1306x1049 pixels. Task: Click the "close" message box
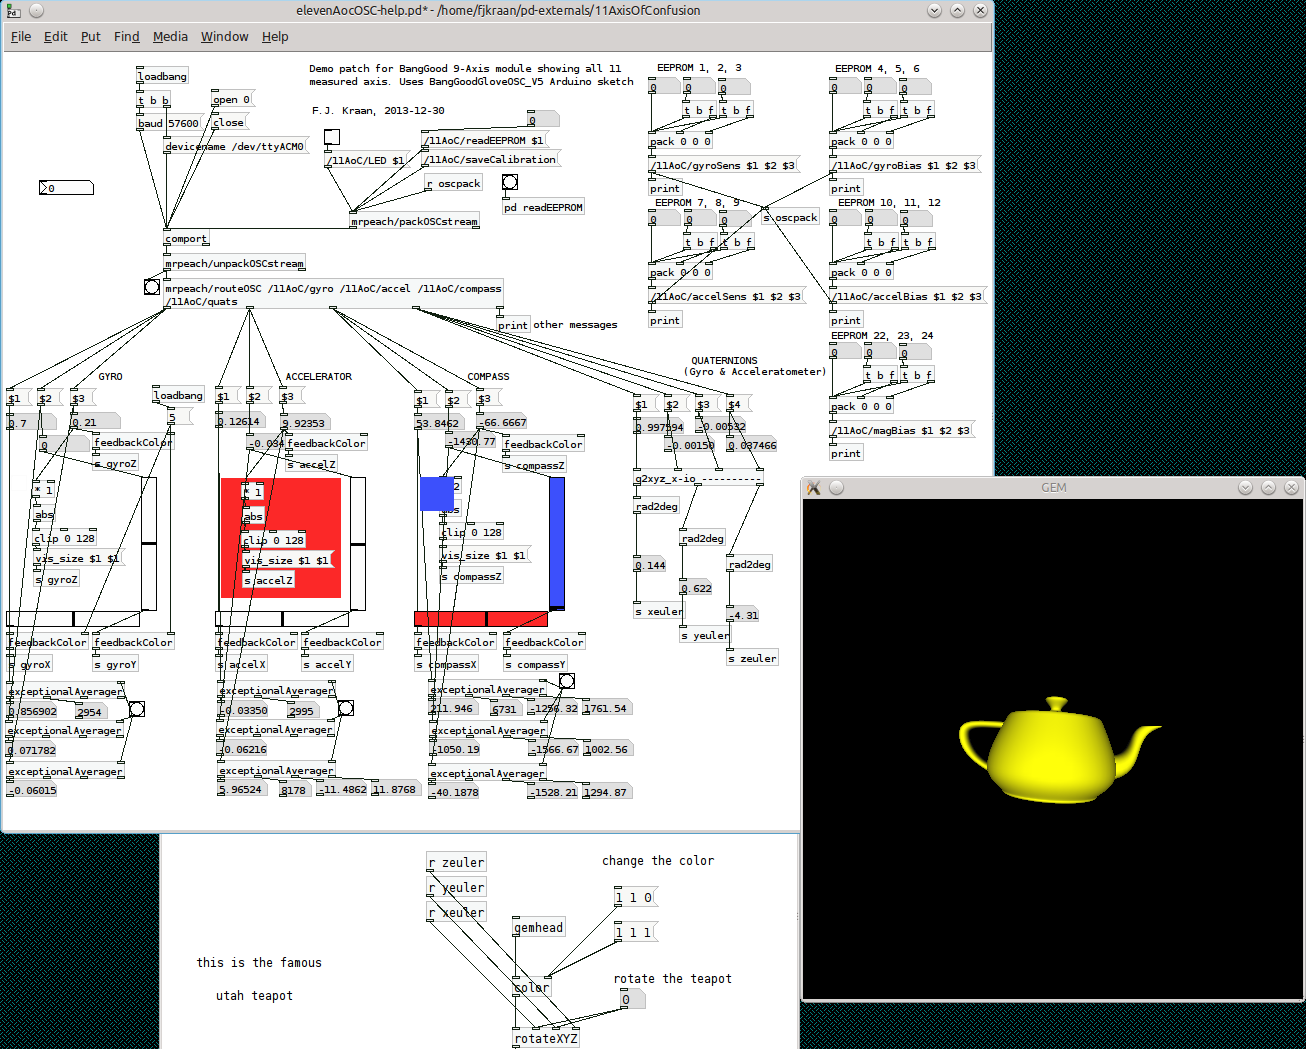pyautogui.click(x=229, y=123)
